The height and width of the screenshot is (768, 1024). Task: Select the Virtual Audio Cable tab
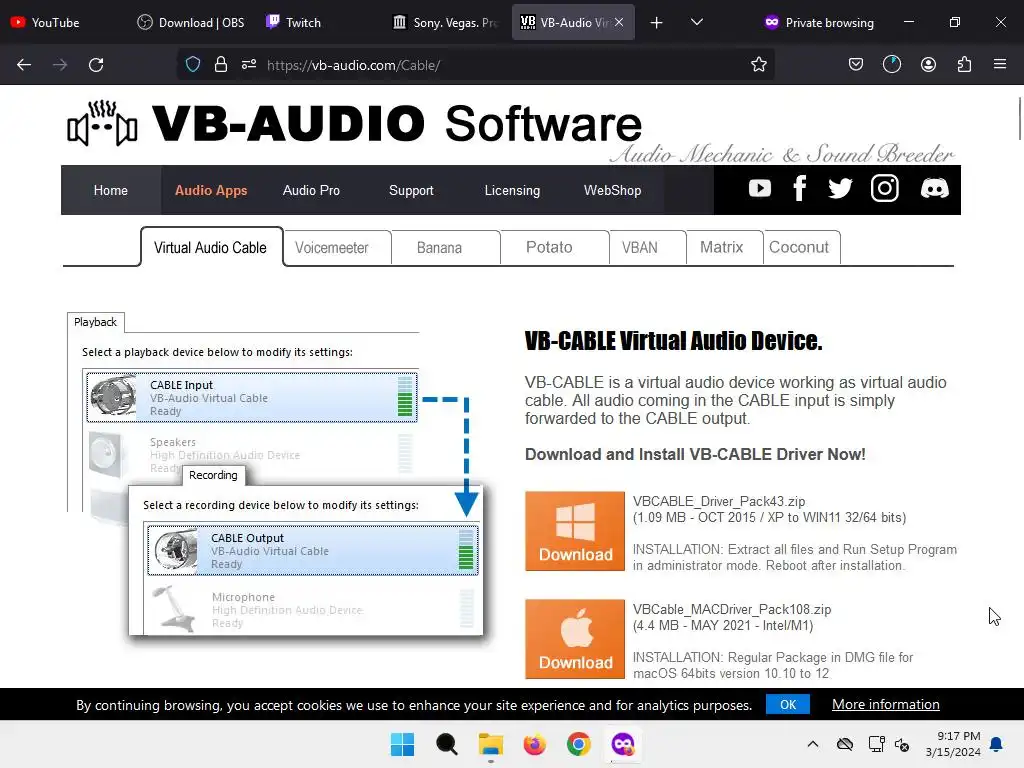point(210,248)
